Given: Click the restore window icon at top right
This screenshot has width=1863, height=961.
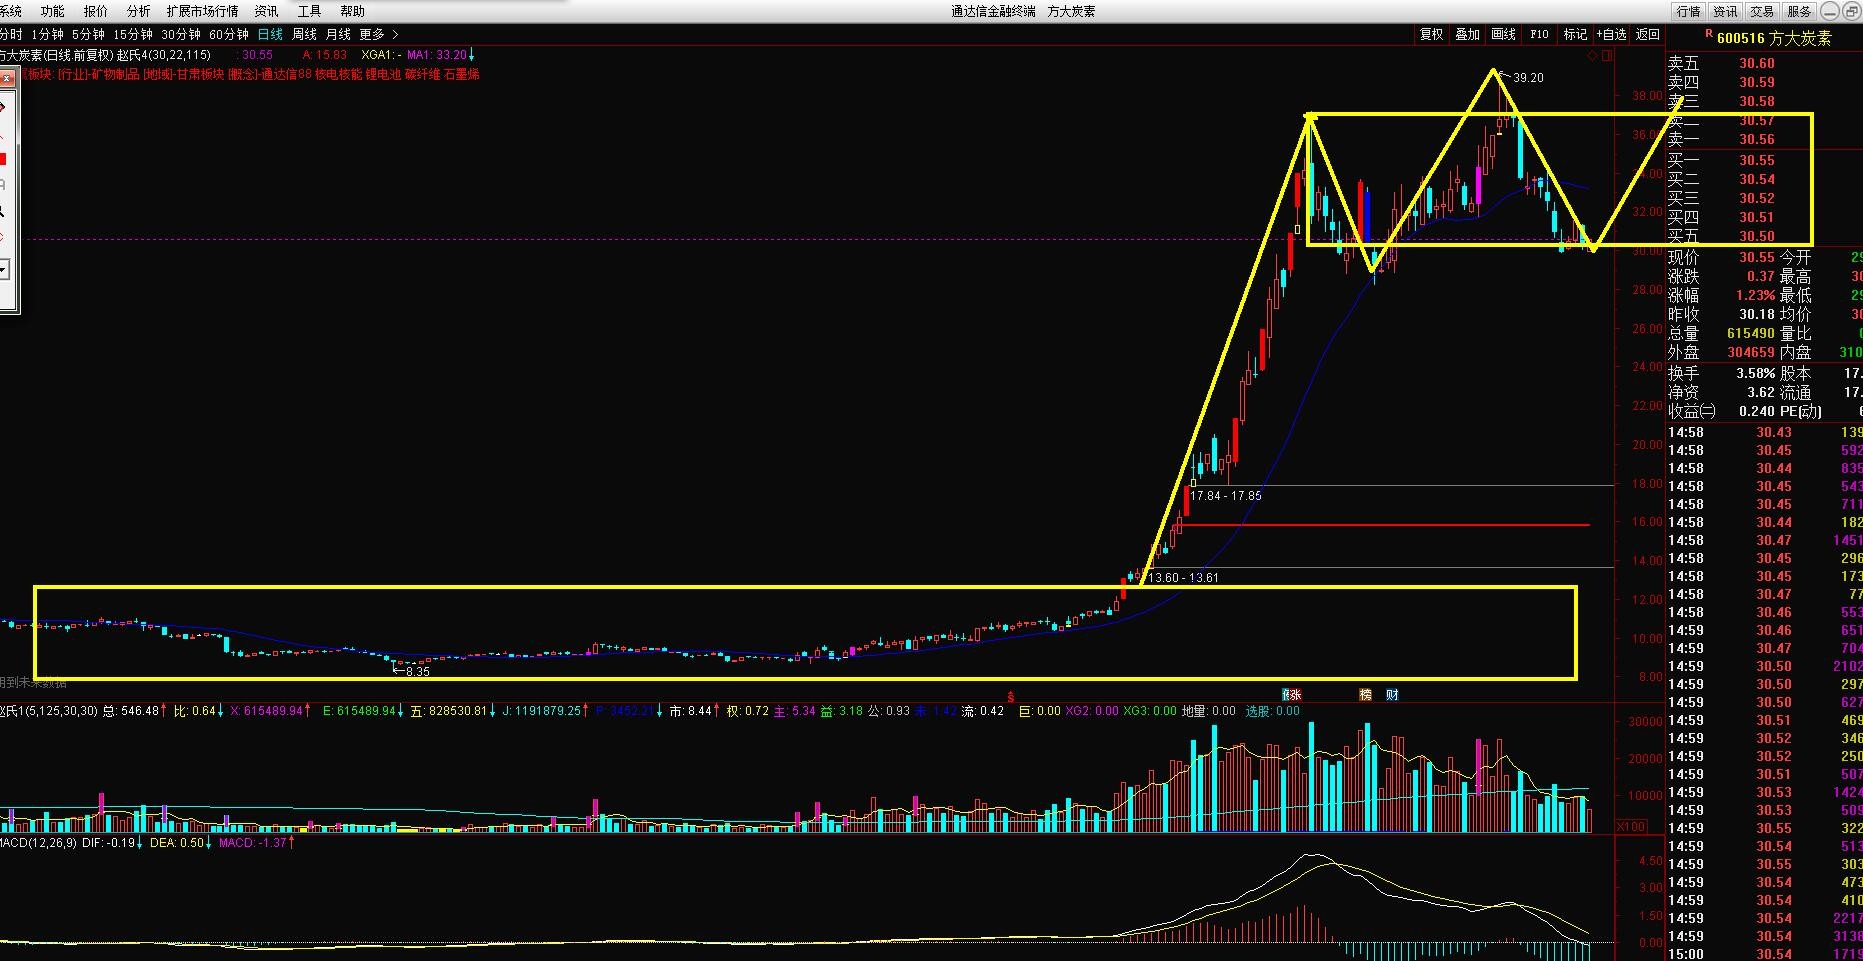Looking at the screenshot, I should (1851, 11).
